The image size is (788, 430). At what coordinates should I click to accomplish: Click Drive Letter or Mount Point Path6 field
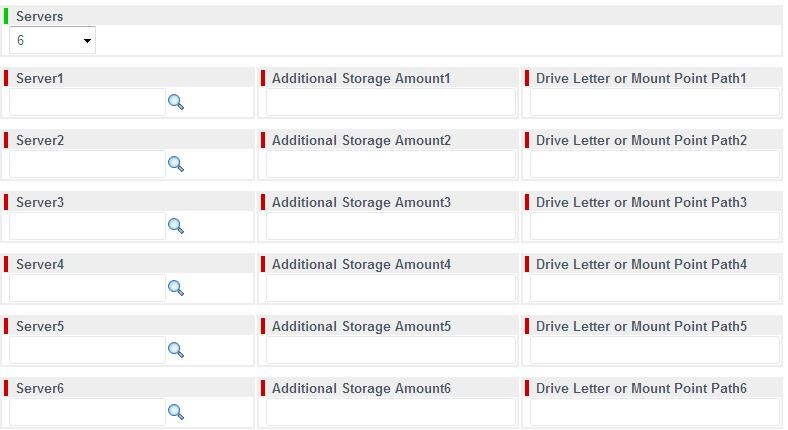point(654,412)
